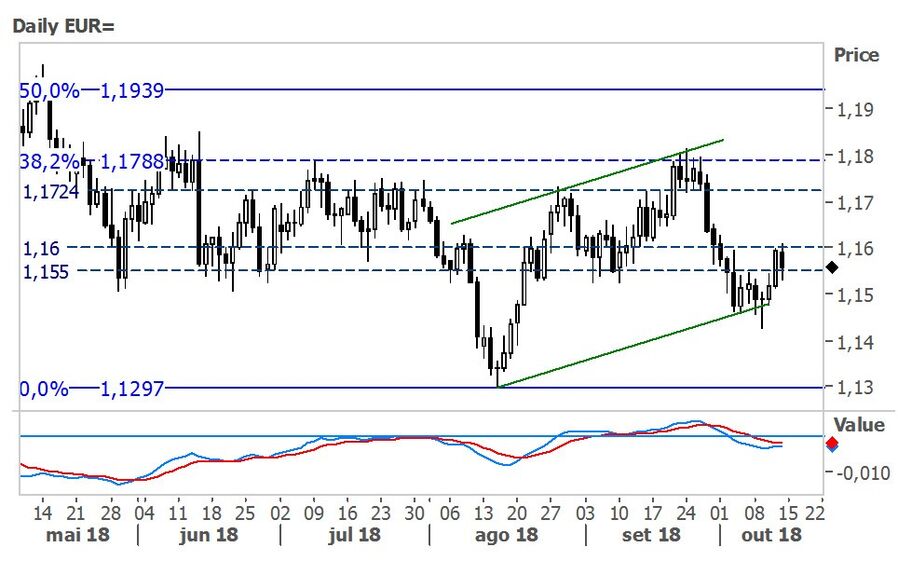Select date tick 22 at axis end
The width and height of the screenshot is (898, 561).
tap(814, 512)
